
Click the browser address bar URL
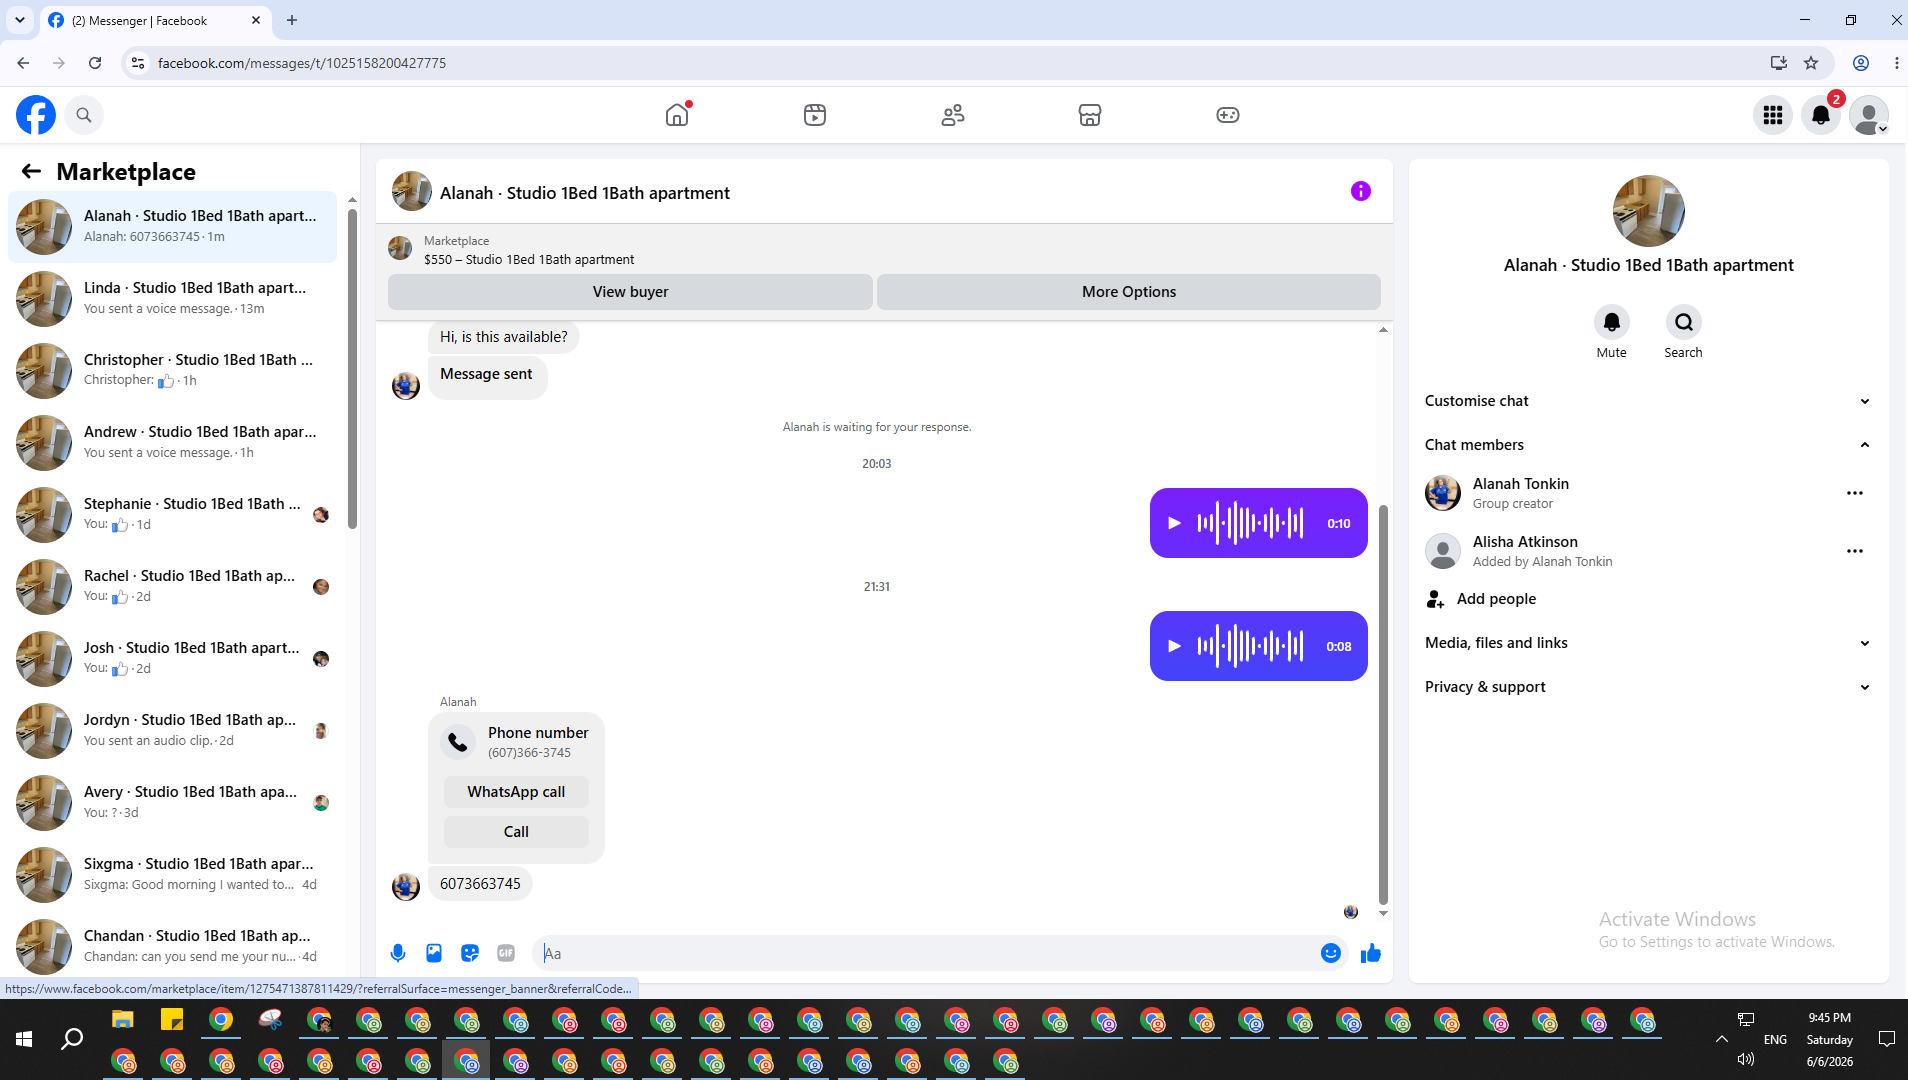[302, 63]
